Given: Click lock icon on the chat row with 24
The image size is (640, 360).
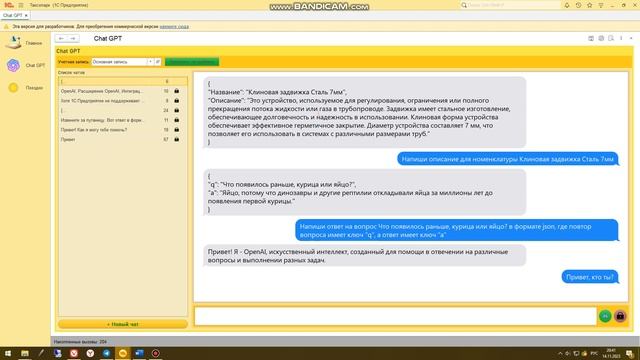Looking at the screenshot, I should click(177, 110).
